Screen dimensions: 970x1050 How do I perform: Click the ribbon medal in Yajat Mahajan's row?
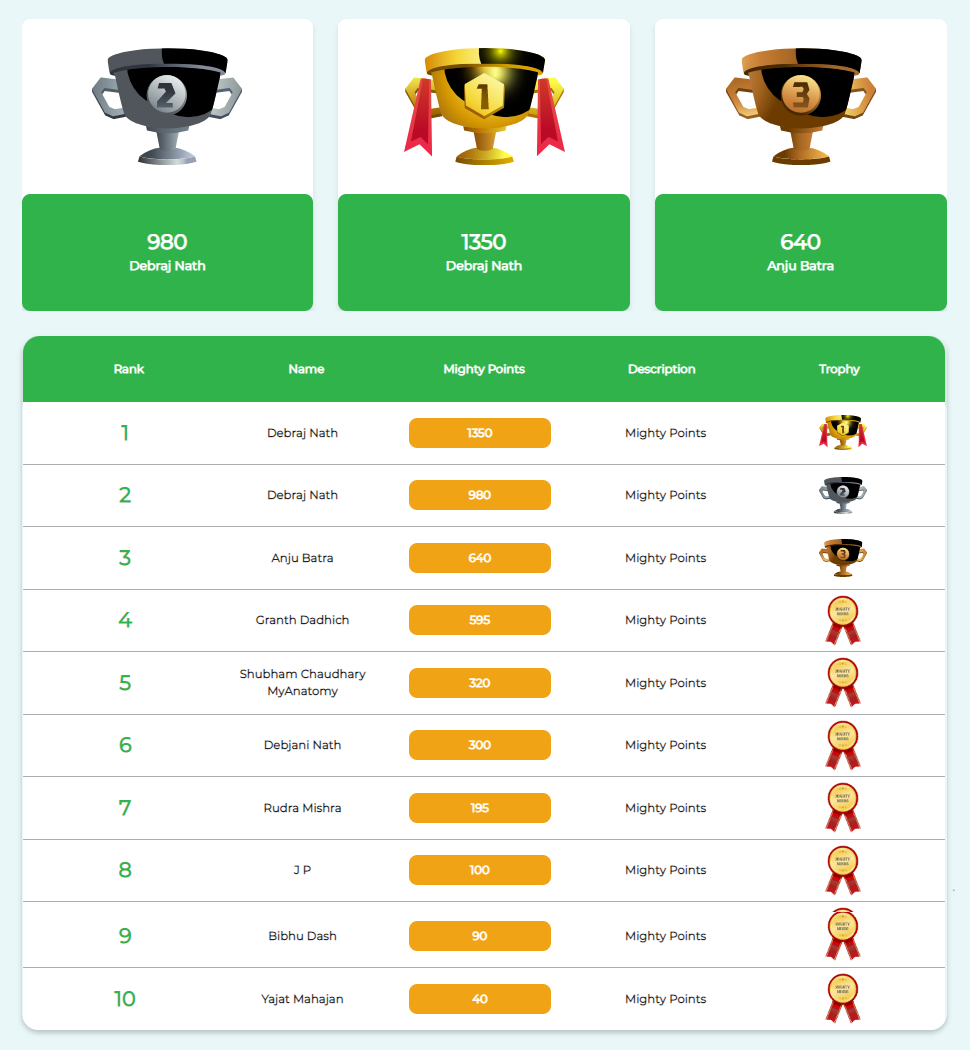tap(843, 998)
